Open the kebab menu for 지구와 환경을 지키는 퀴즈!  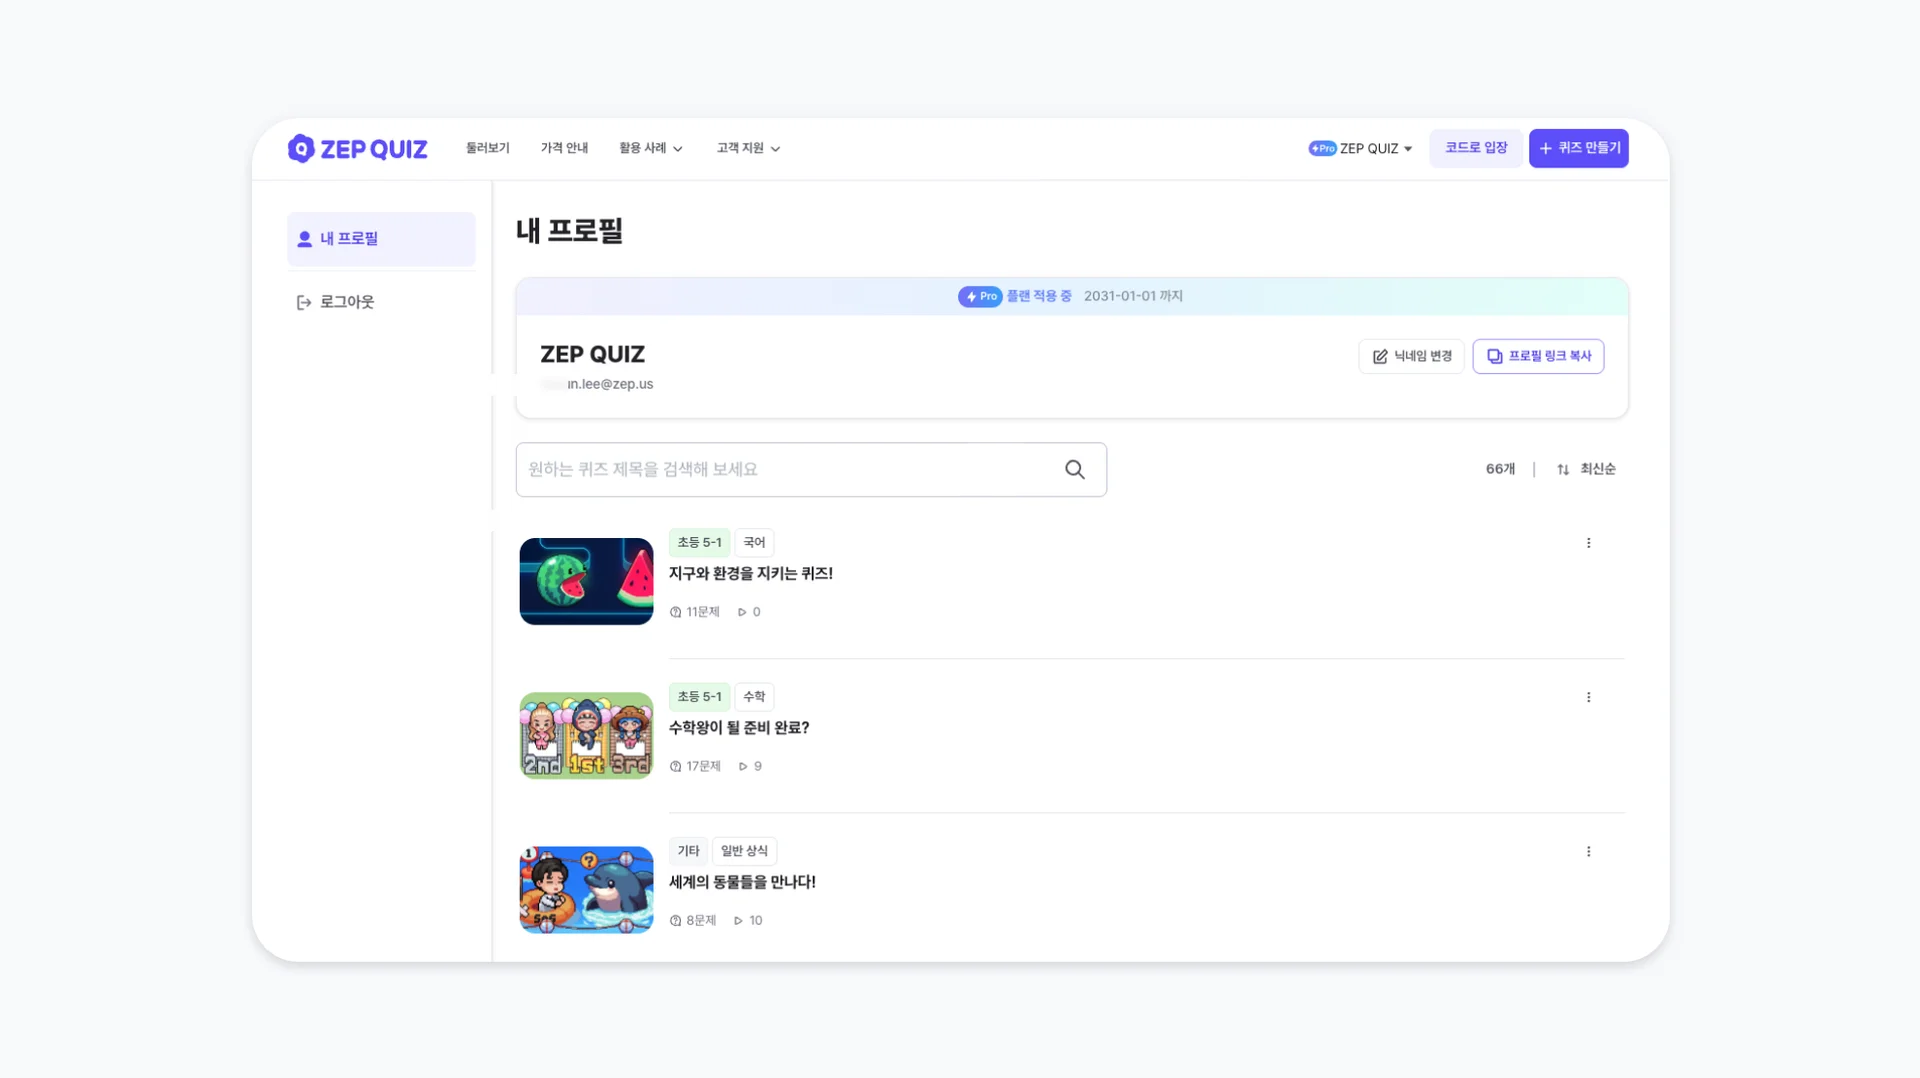pos(1588,543)
